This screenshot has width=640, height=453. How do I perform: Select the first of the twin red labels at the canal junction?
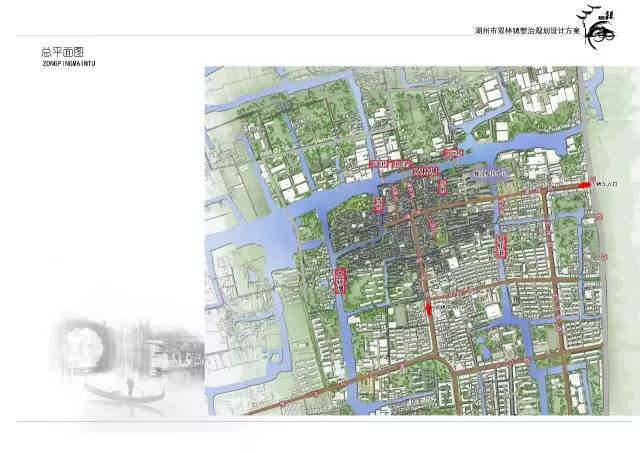378,164
